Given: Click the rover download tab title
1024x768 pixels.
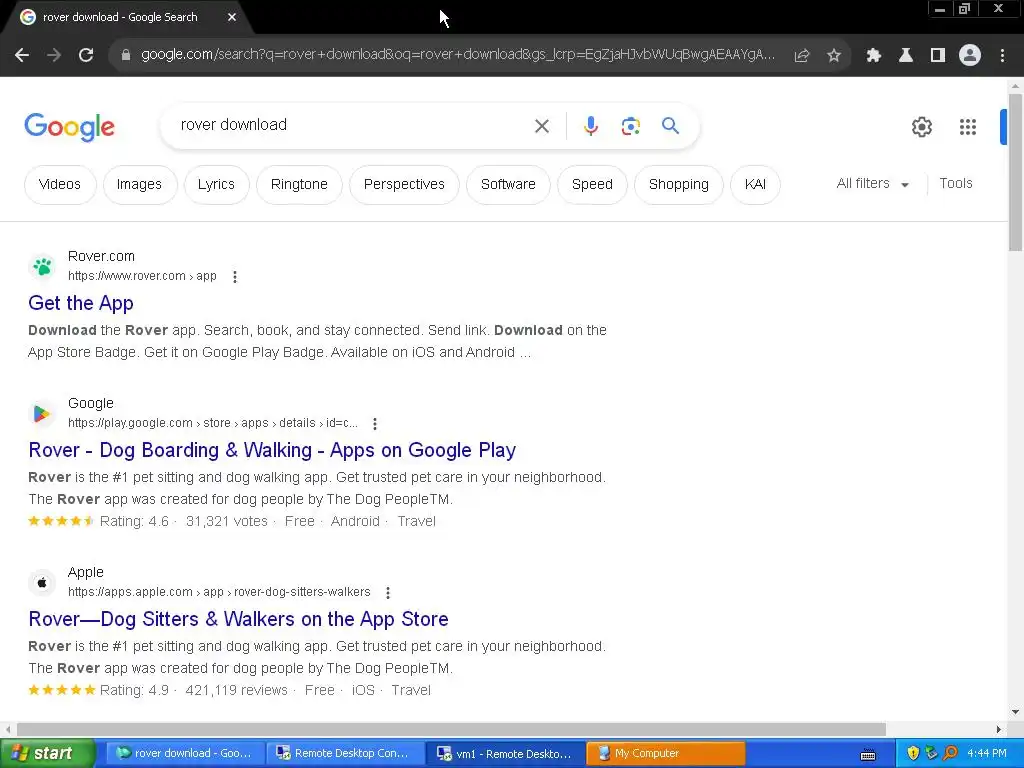Looking at the screenshot, I should pyautogui.click(x=120, y=17).
